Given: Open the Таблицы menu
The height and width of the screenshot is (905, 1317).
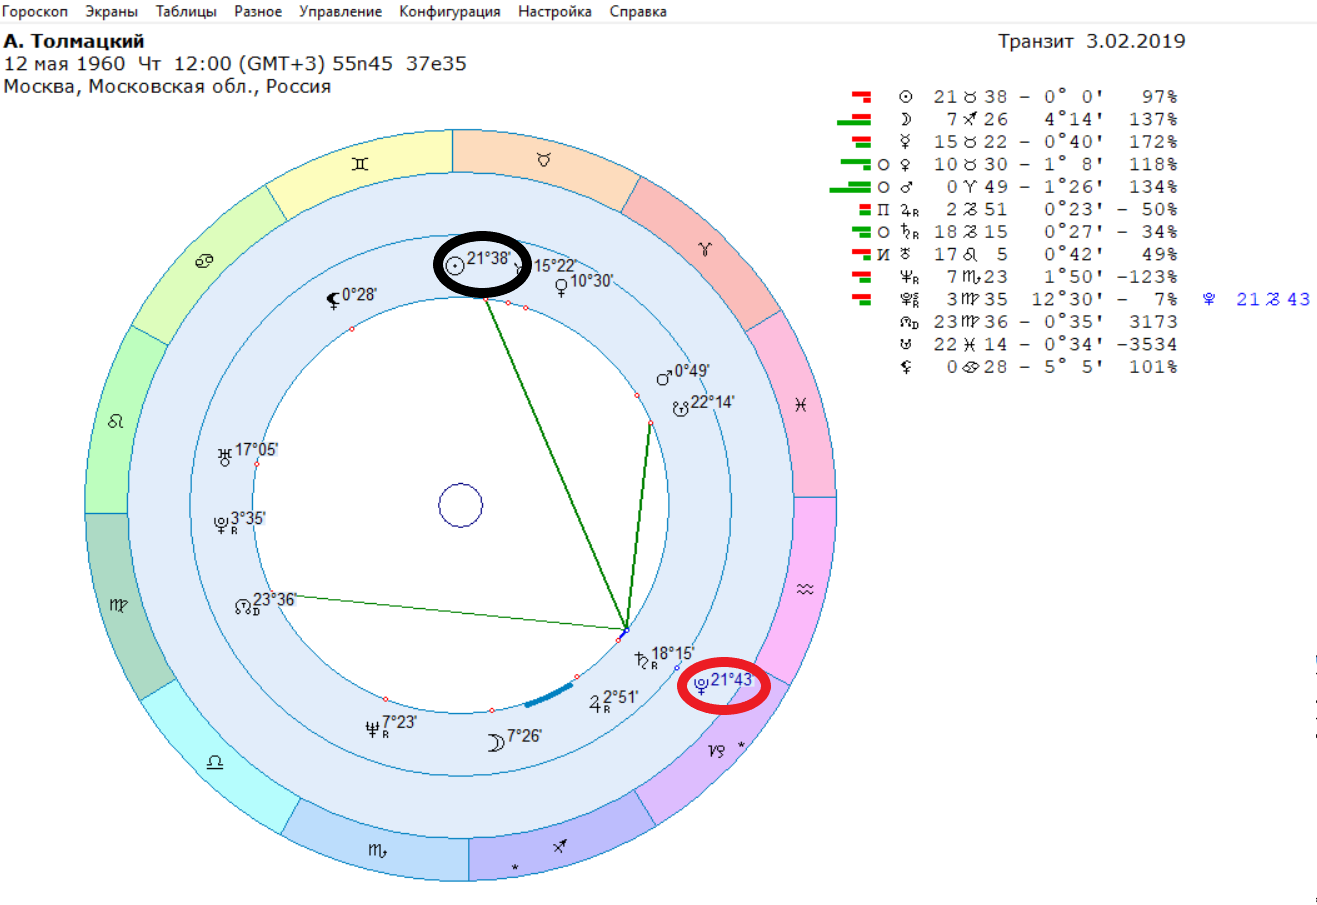Looking at the screenshot, I should coord(187,12).
